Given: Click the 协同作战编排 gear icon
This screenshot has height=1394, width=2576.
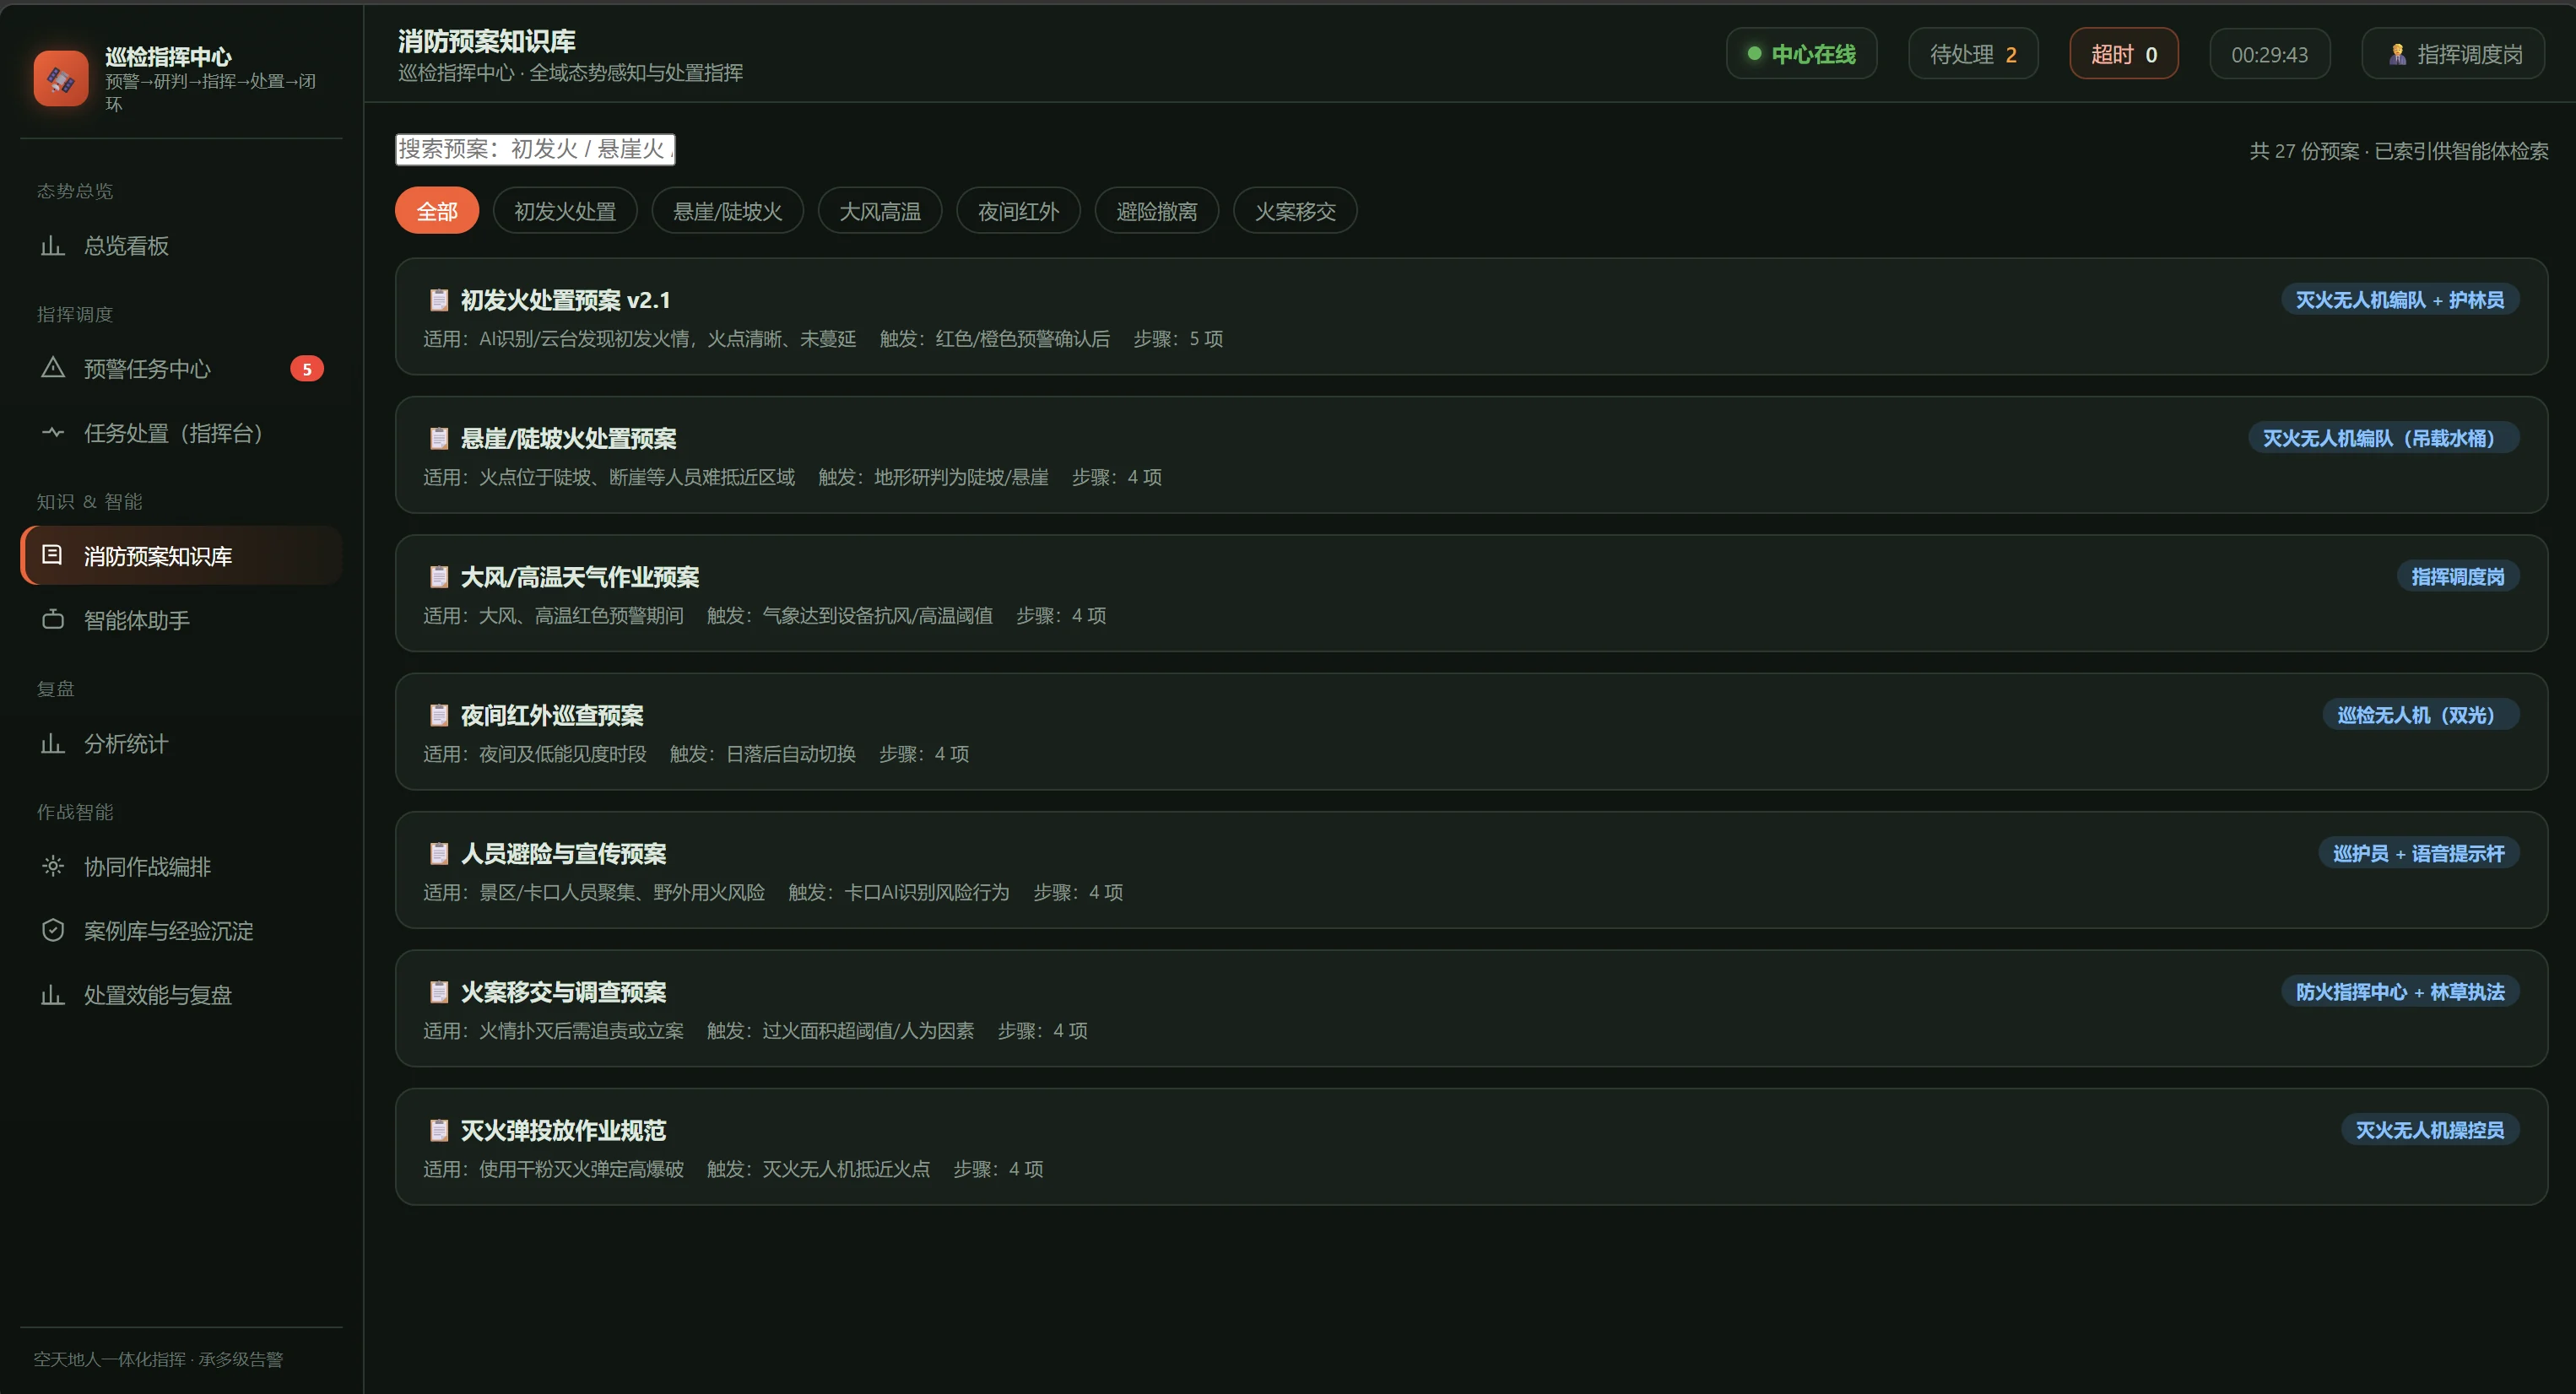Looking at the screenshot, I should tap(52, 866).
